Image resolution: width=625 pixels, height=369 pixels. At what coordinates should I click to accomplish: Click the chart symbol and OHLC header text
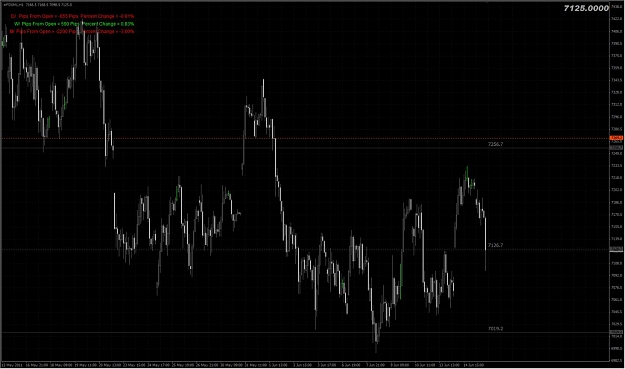[x=37, y=4]
